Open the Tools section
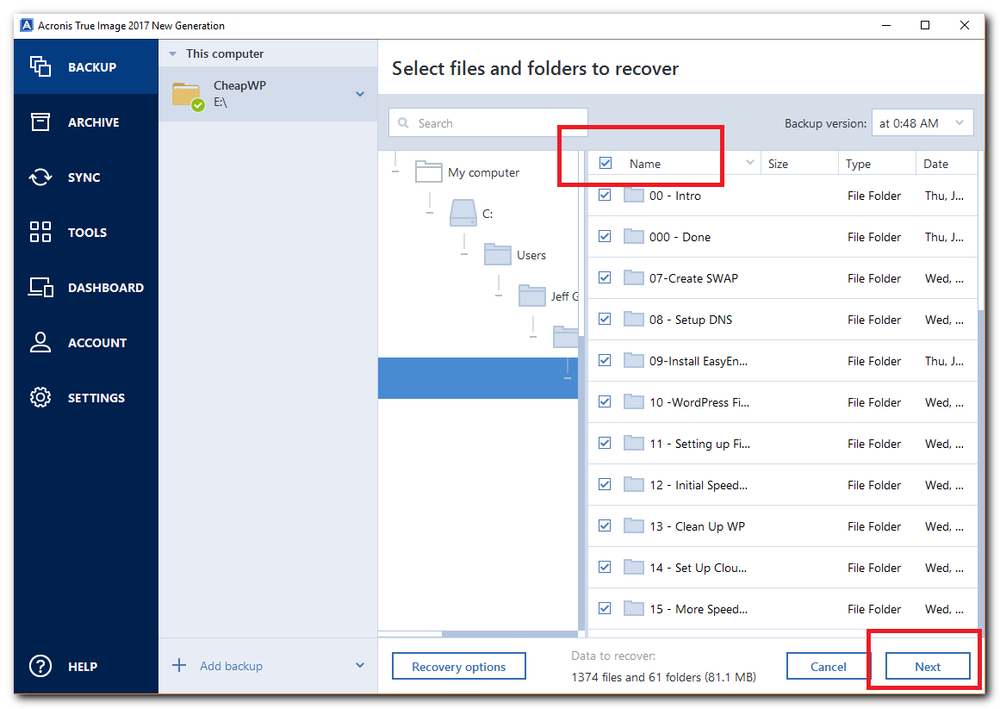 click(86, 232)
